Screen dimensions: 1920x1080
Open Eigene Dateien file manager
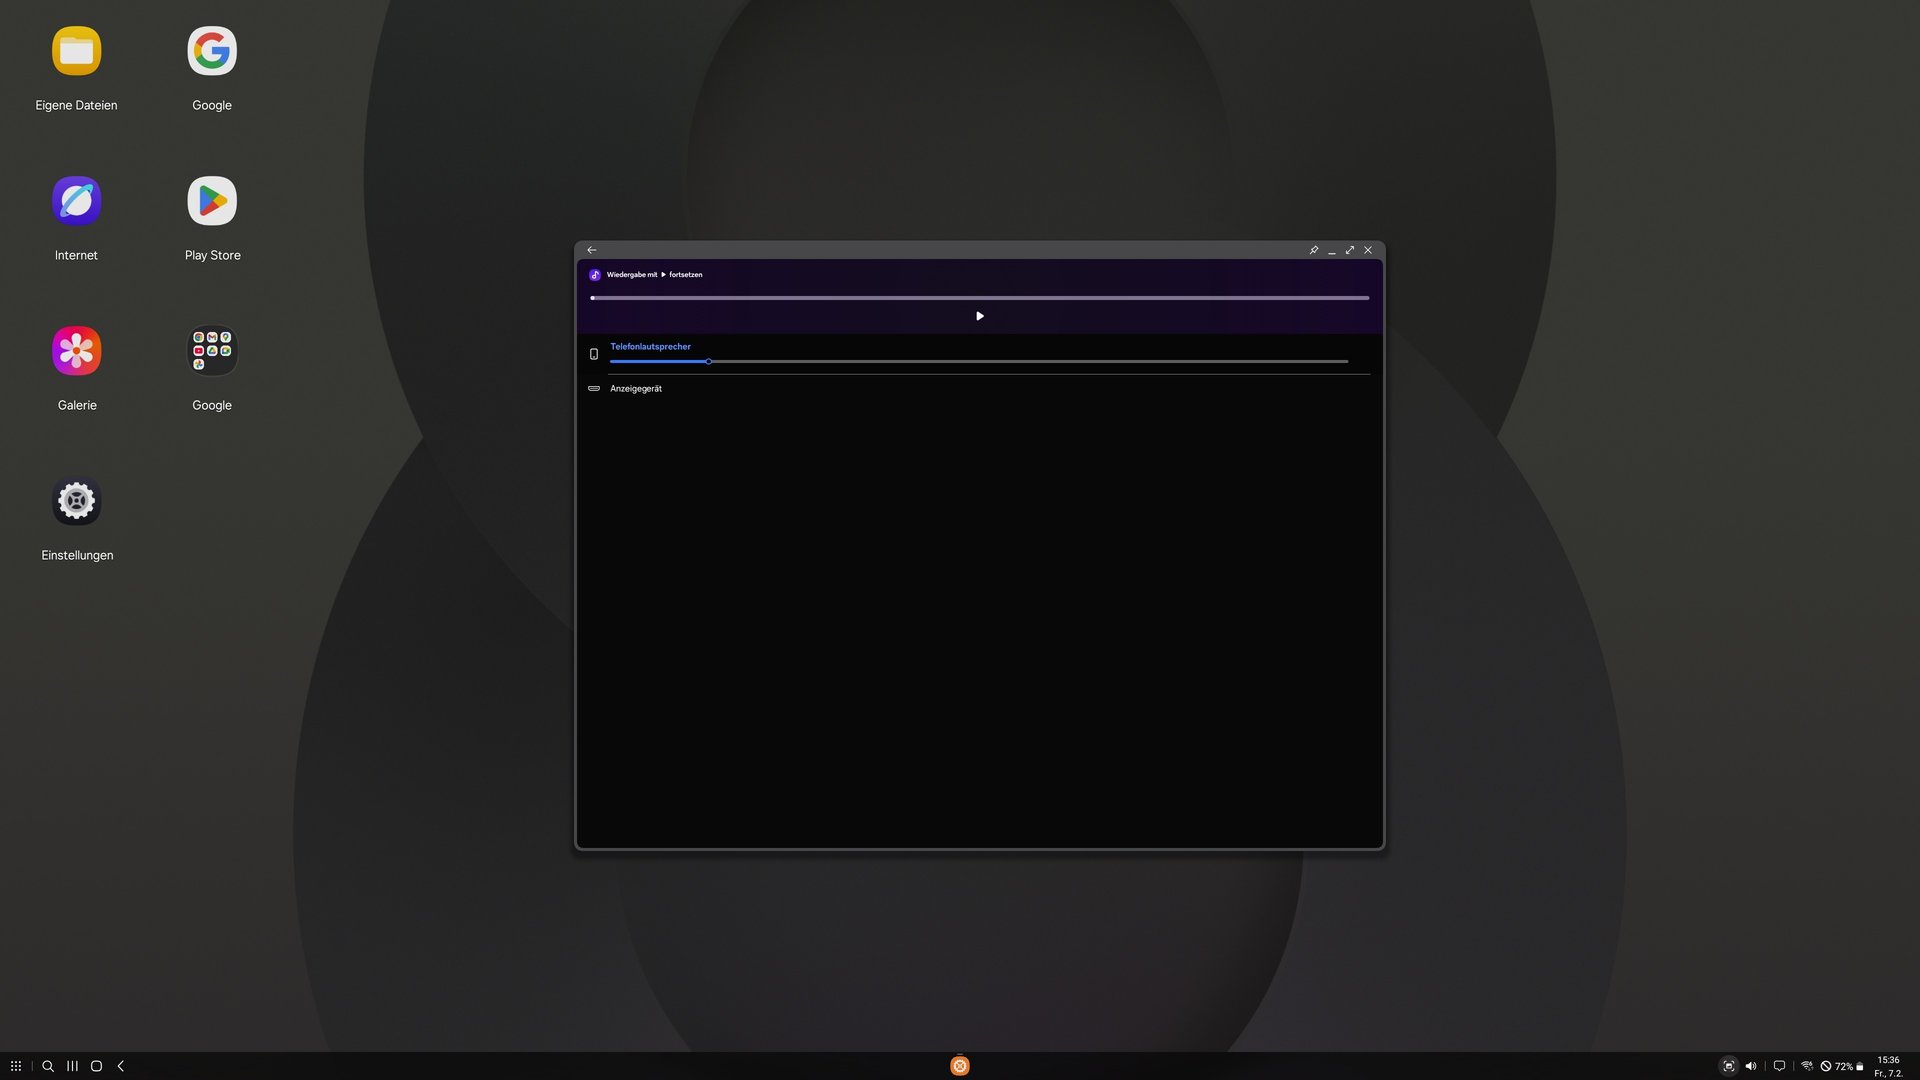coord(77,52)
